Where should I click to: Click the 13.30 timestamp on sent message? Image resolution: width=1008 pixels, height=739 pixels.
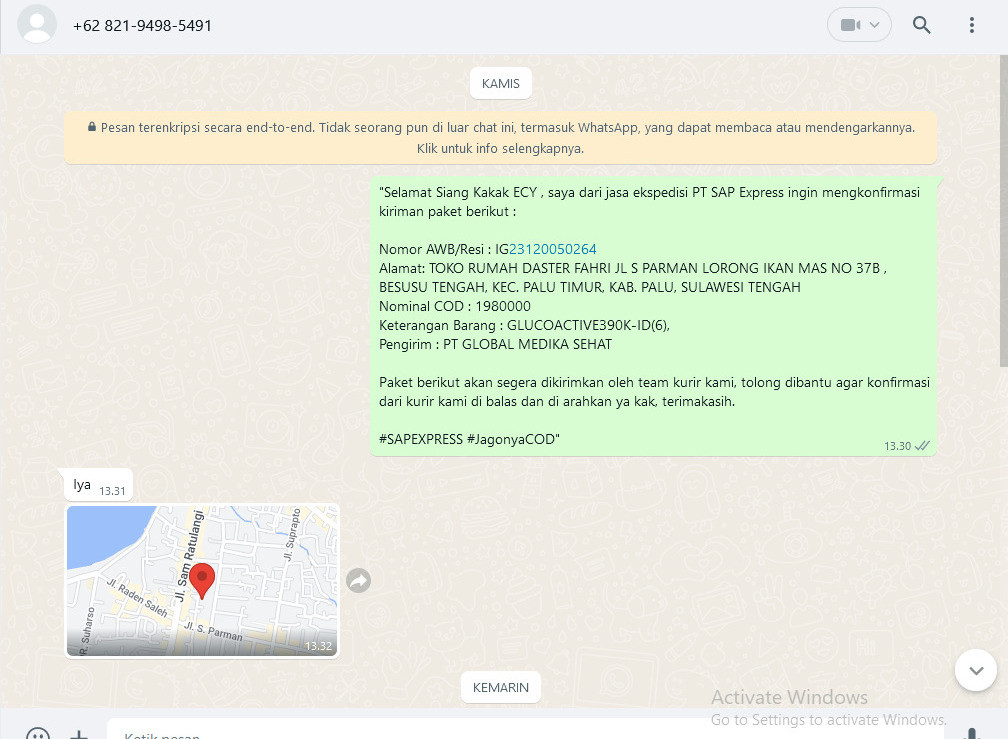point(897,446)
